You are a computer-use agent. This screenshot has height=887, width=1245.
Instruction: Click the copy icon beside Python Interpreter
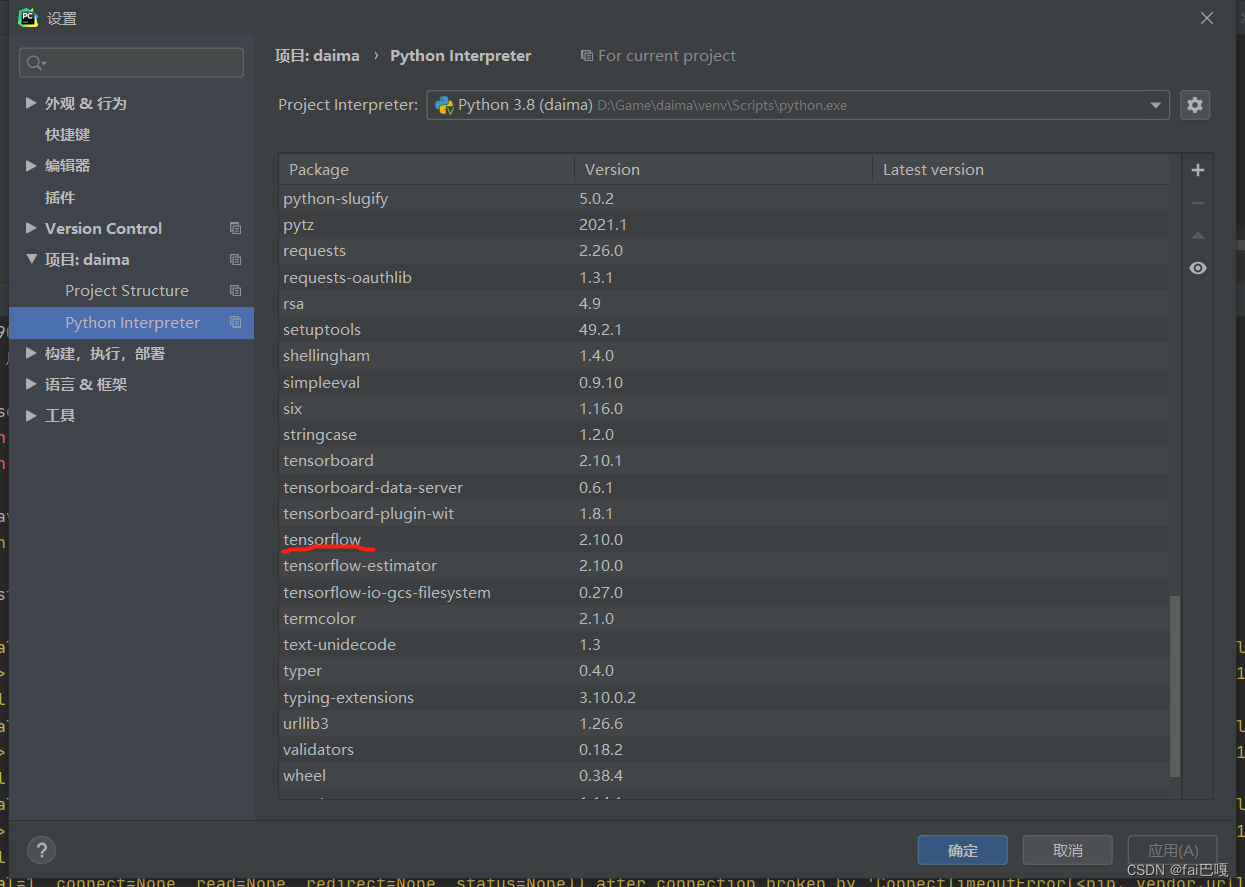click(x=236, y=322)
